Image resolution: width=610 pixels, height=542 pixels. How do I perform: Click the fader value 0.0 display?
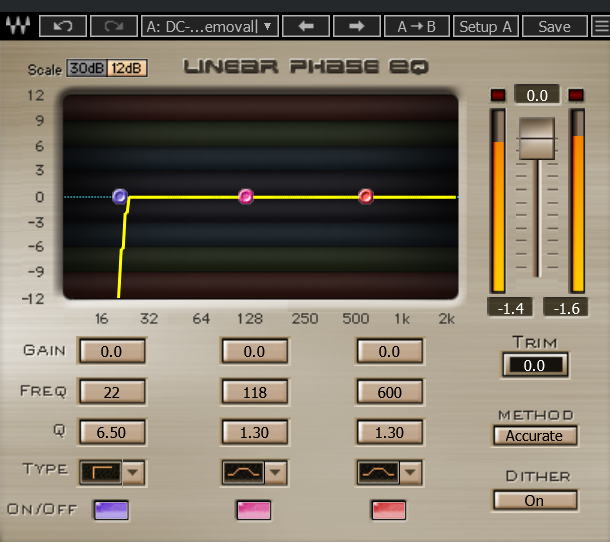click(x=537, y=95)
